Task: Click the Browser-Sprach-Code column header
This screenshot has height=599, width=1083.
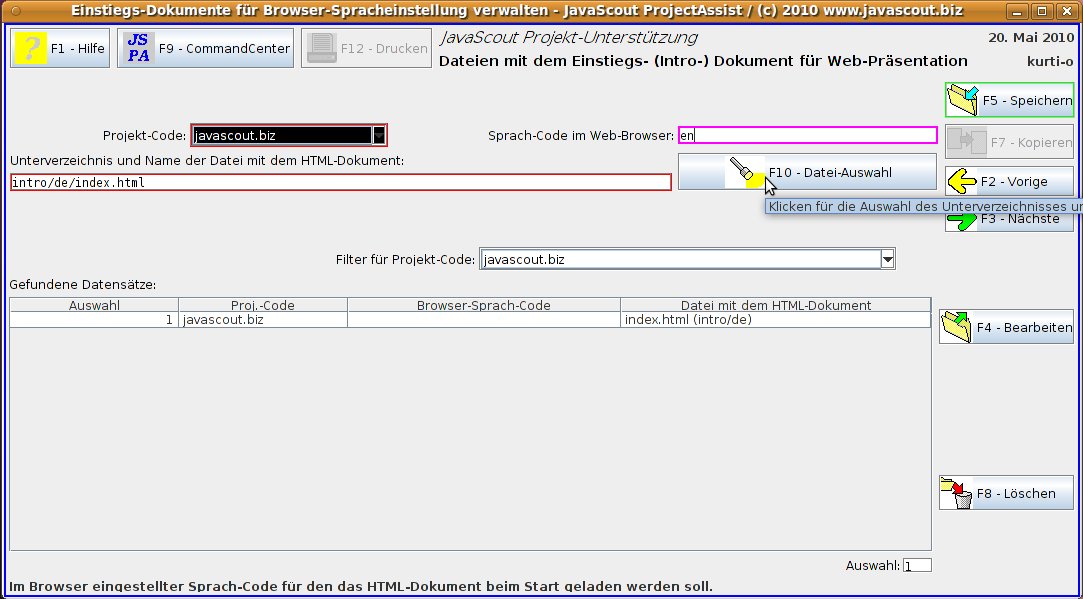Action: 483,305
